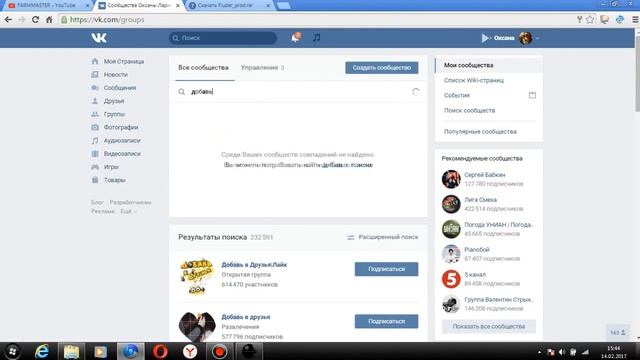Subscribe to Добавь в друзья community
Viewport: 640px width, 360px height.
(386, 322)
